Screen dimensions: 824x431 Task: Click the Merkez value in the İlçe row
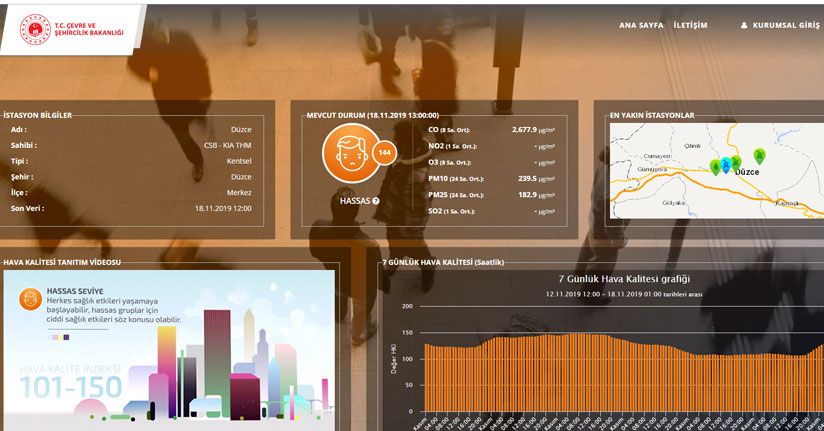239,192
